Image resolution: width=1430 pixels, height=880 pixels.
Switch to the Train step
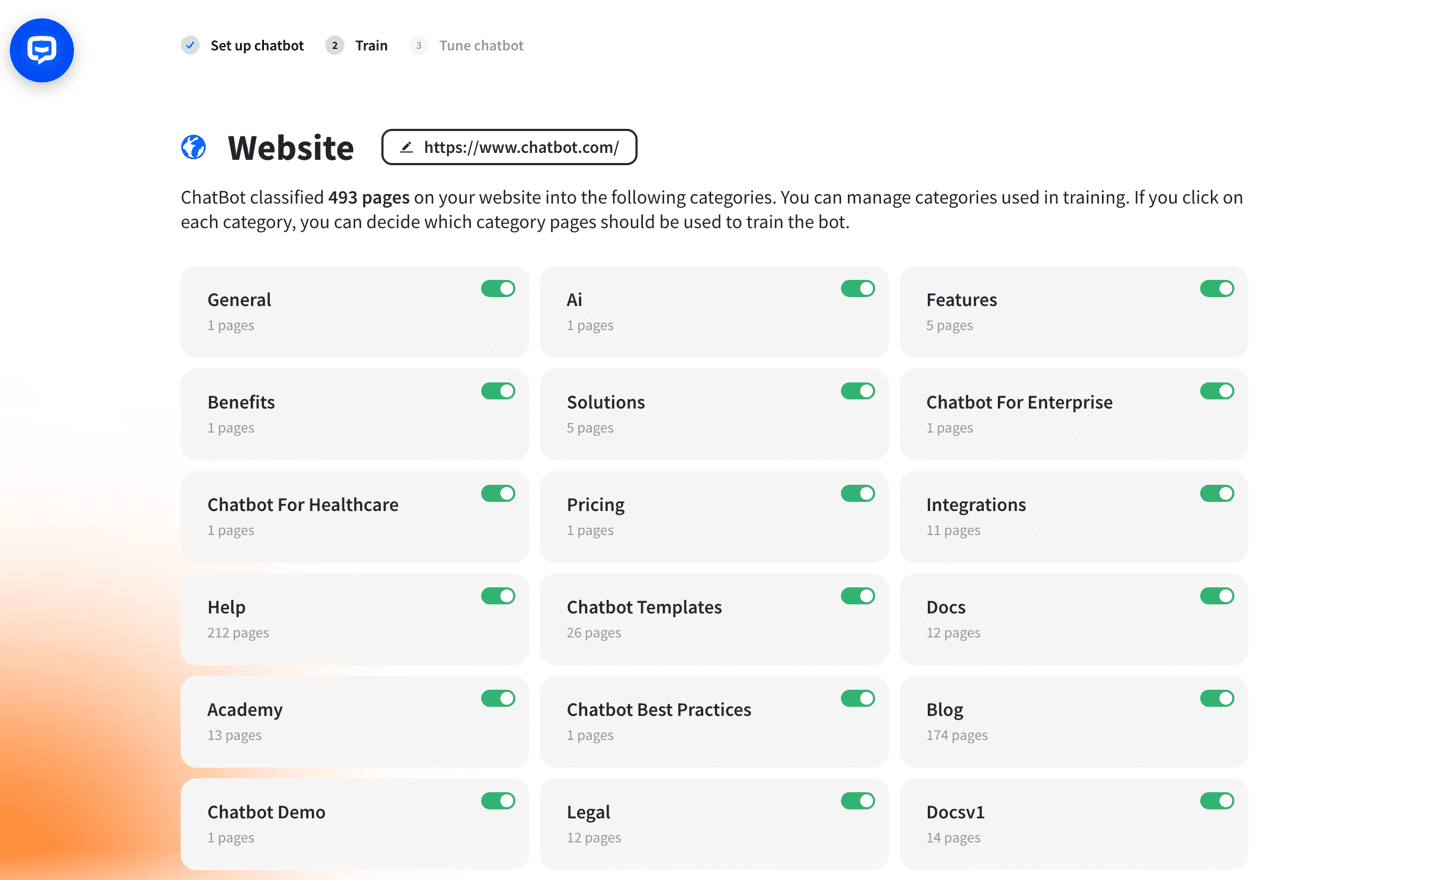click(371, 45)
